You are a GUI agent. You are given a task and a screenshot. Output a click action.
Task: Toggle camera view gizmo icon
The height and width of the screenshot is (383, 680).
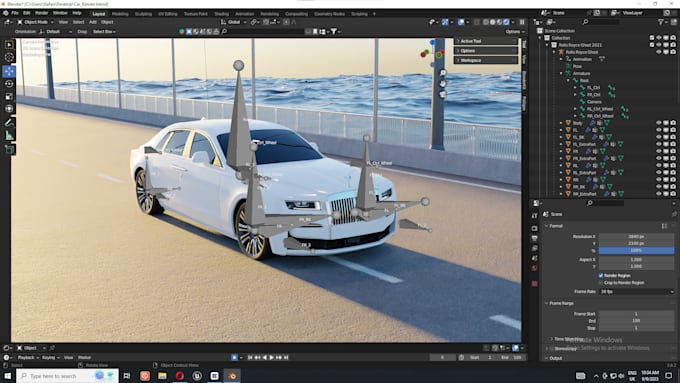click(443, 94)
